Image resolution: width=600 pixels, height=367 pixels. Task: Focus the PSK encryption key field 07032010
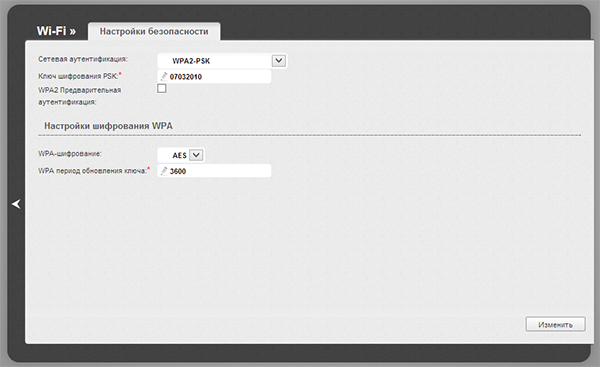coord(214,77)
